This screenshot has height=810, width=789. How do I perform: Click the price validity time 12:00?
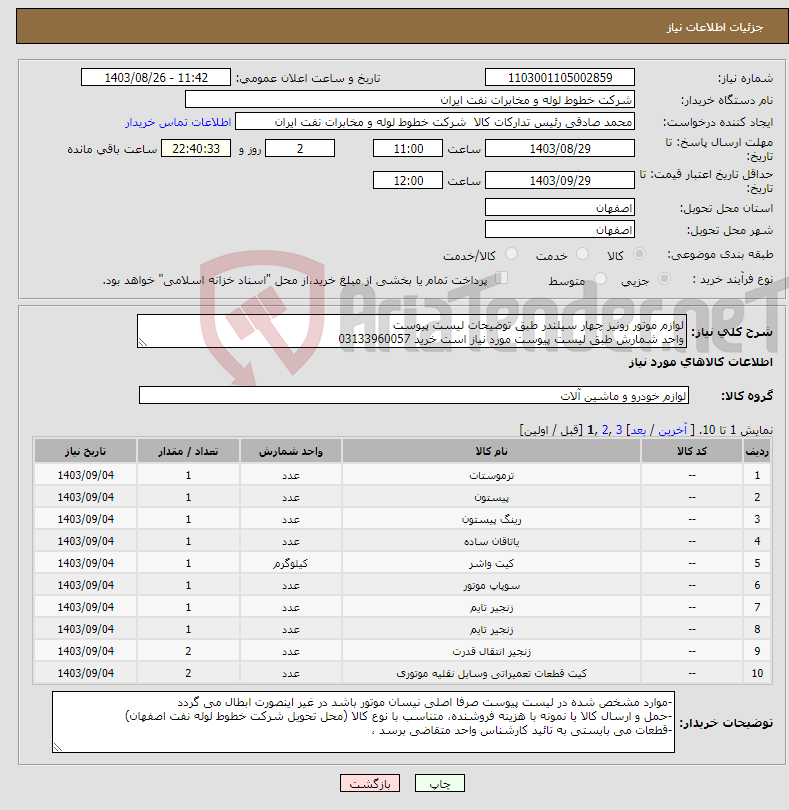[408, 180]
